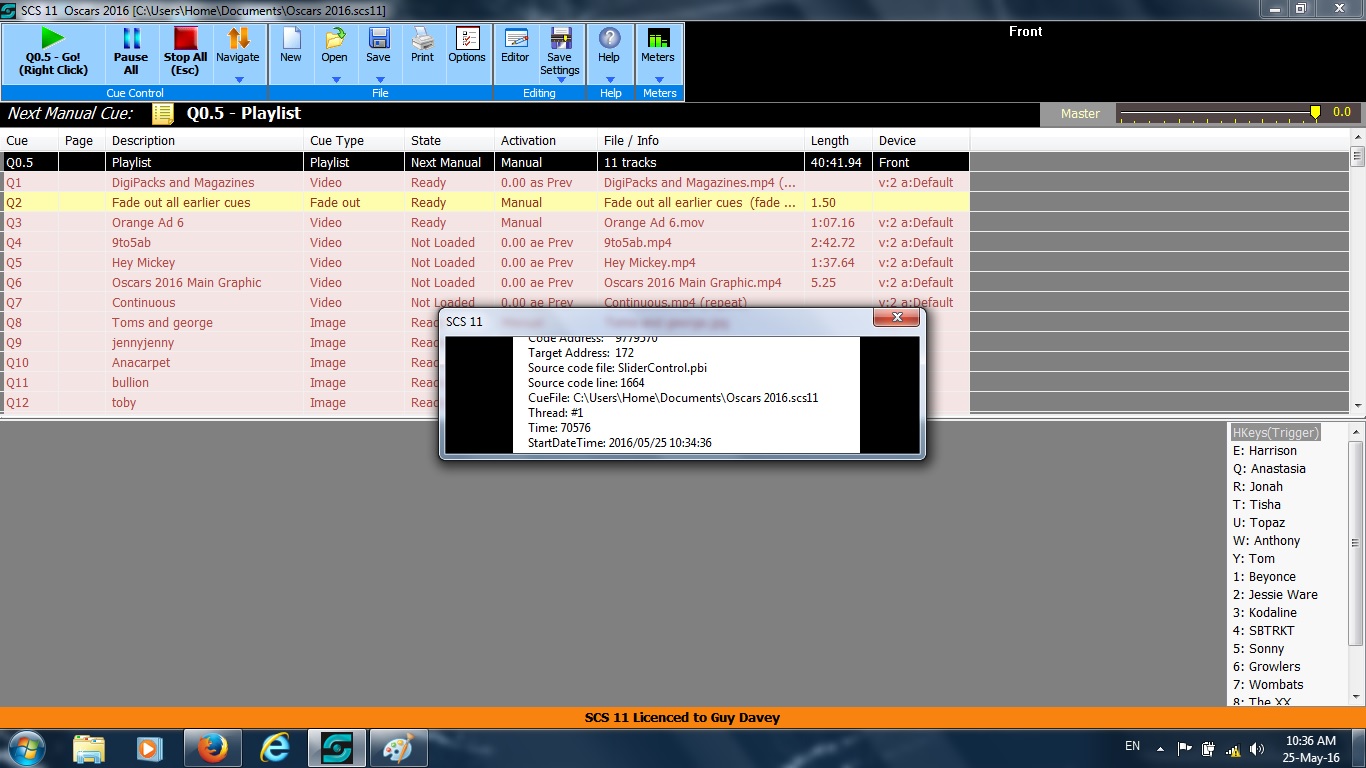
Task: Click the Pause All icon
Action: 131,39
